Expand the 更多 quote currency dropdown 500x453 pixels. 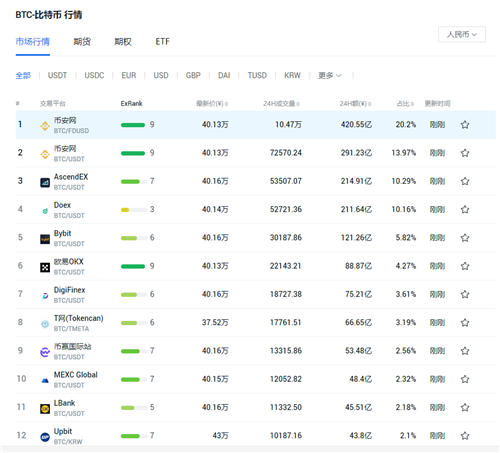(x=330, y=75)
